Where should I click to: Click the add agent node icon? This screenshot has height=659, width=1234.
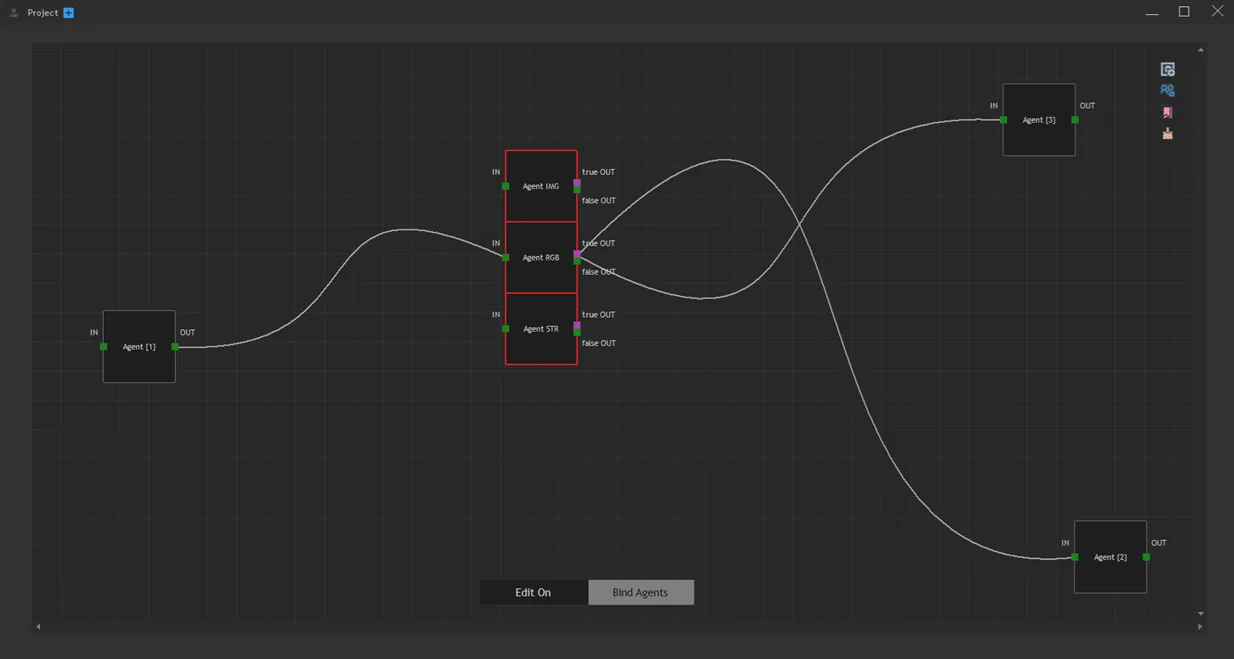click(1167, 69)
